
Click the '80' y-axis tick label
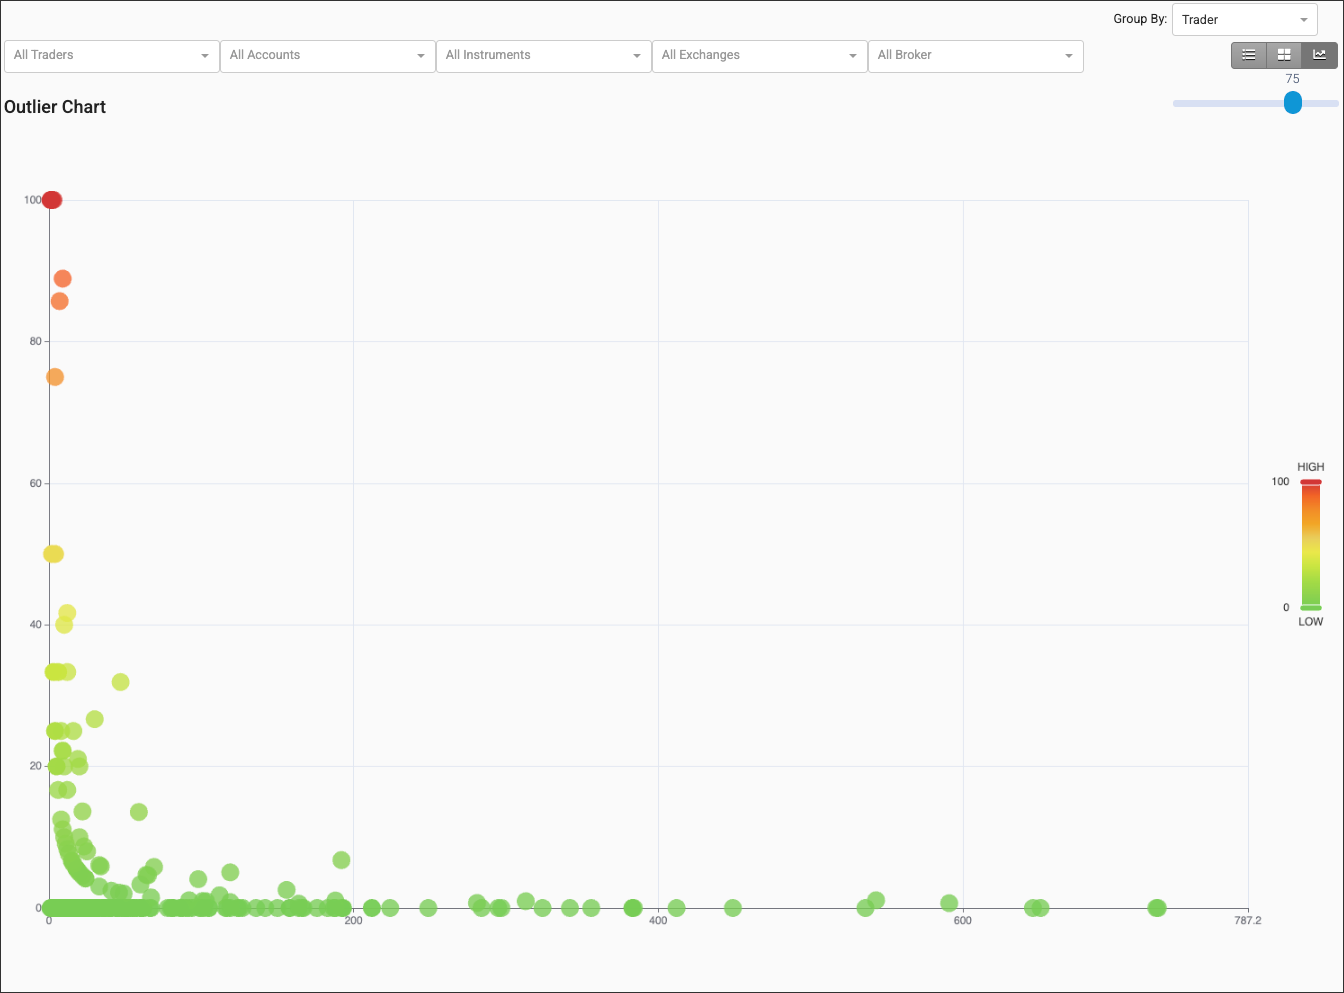(36, 341)
